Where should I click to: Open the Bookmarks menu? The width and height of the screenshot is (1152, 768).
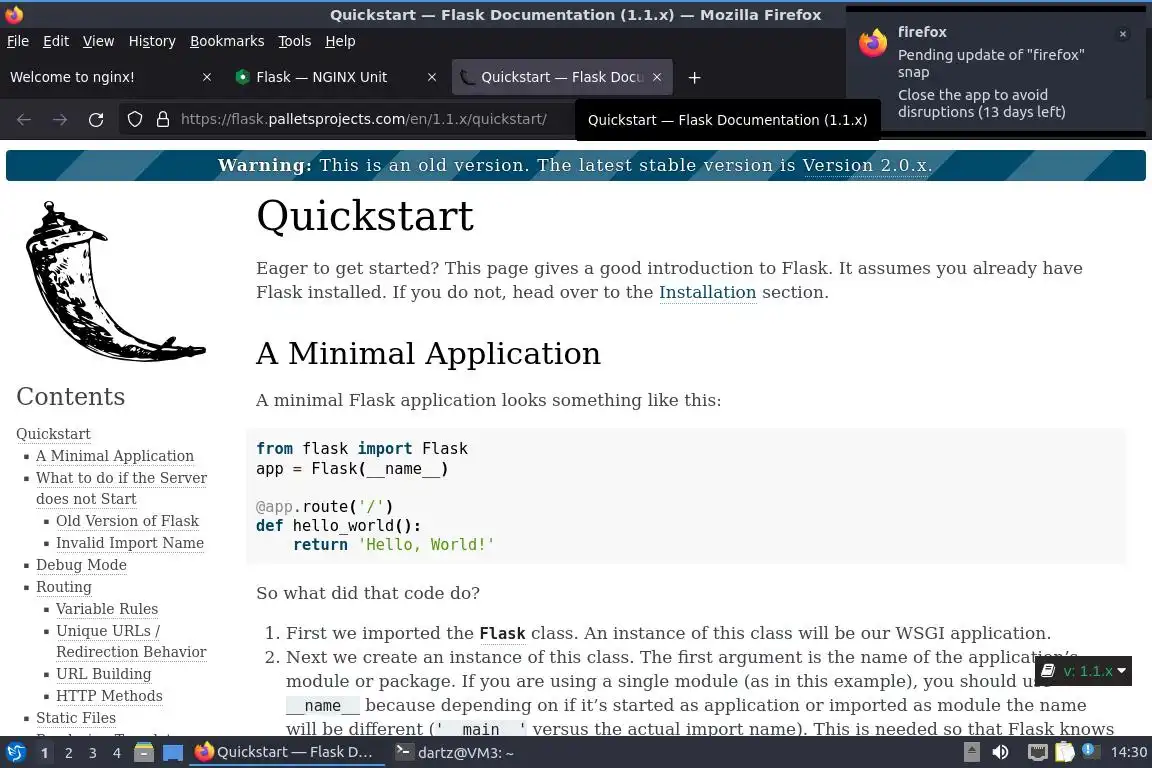point(227,41)
